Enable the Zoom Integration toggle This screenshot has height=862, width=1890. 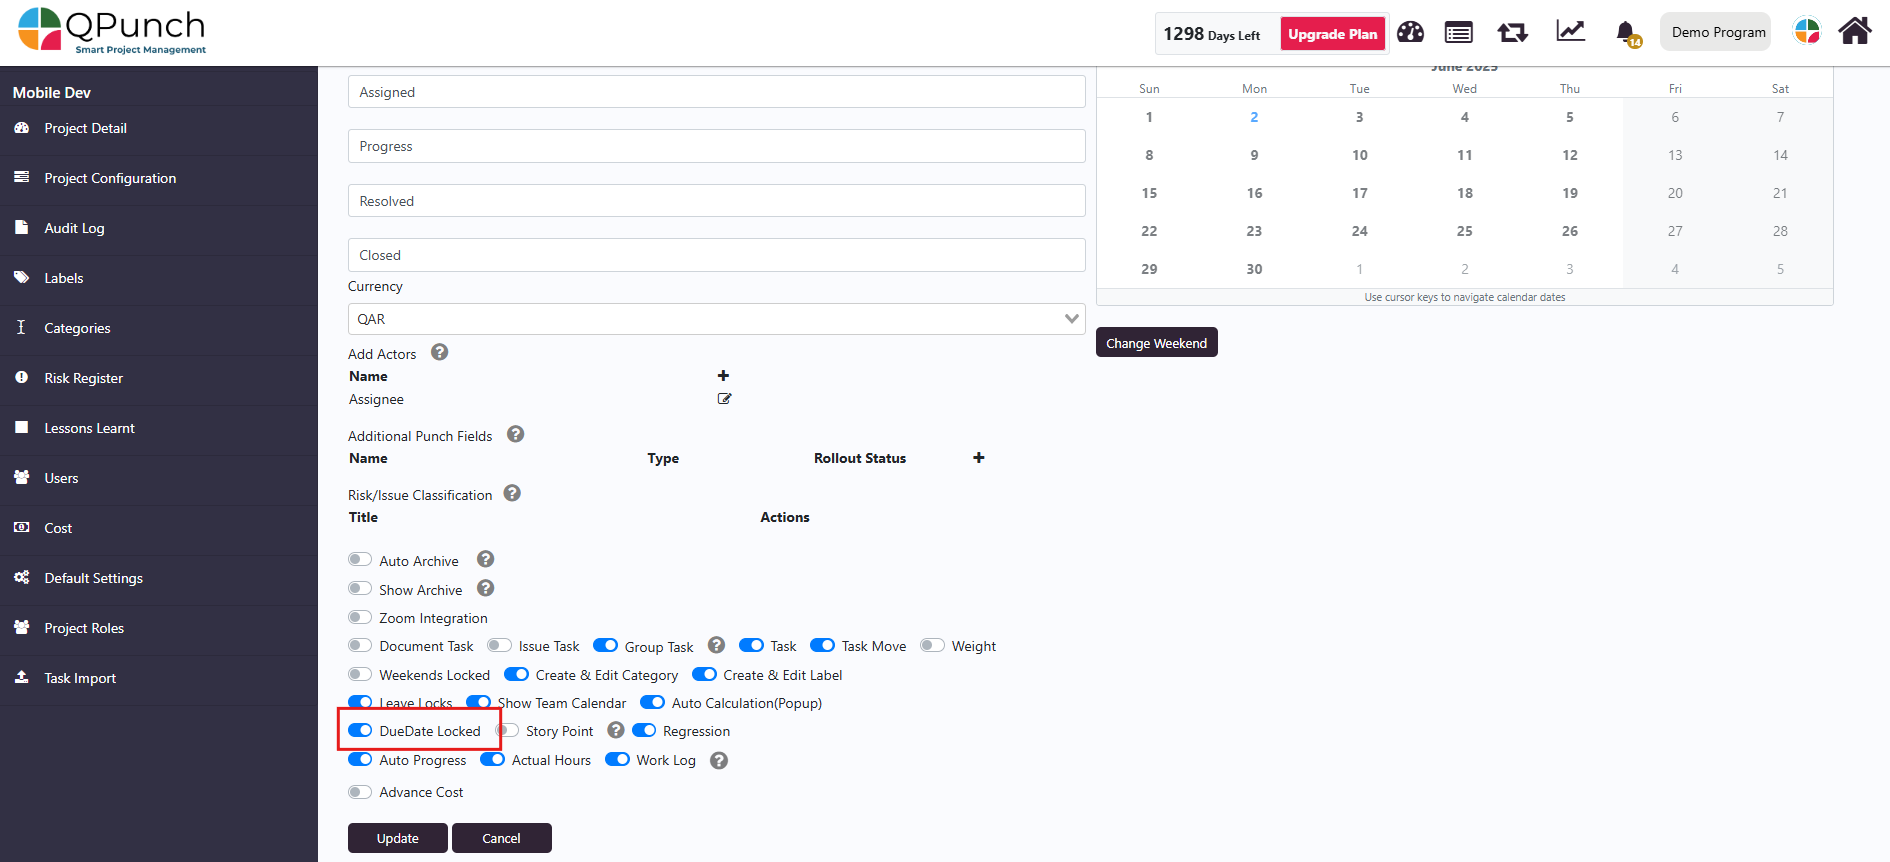(360, 618)
